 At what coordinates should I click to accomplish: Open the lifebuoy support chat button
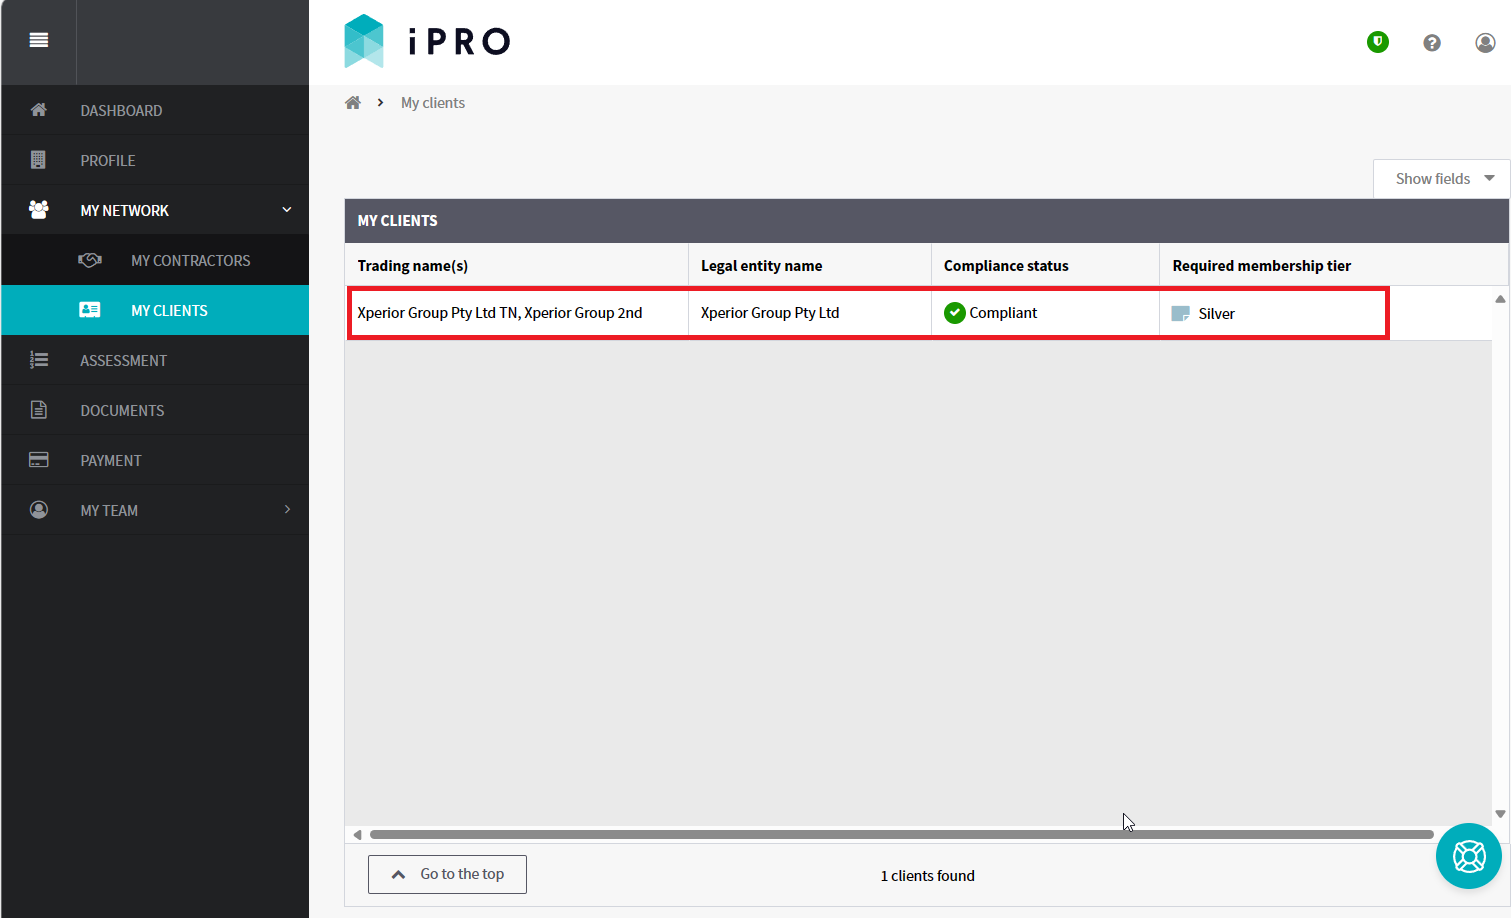point(1469,856)
